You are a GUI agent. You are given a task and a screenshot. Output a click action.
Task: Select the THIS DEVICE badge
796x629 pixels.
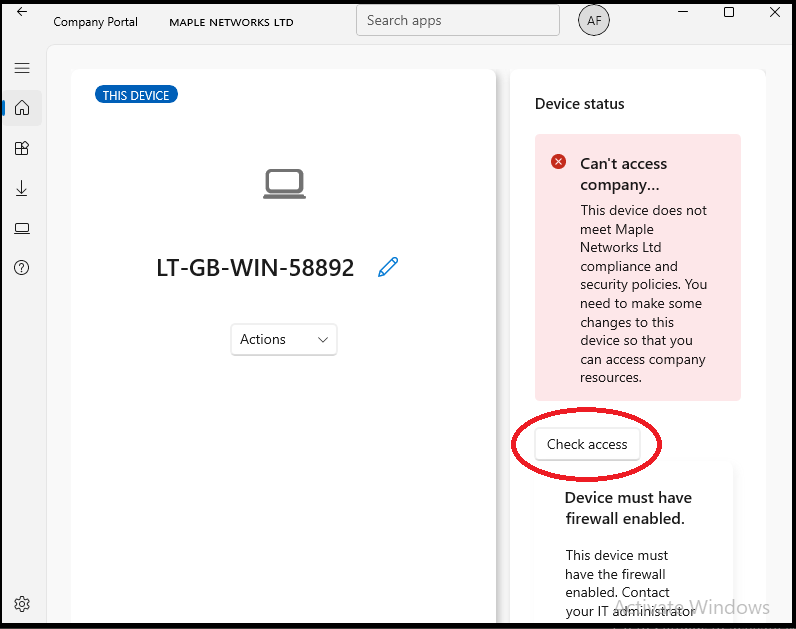[137, 95]
